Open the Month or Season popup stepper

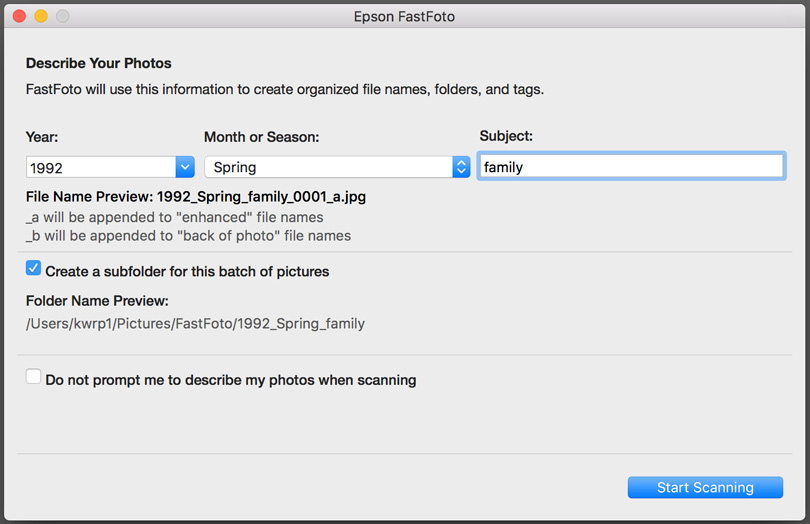(461, 167)
